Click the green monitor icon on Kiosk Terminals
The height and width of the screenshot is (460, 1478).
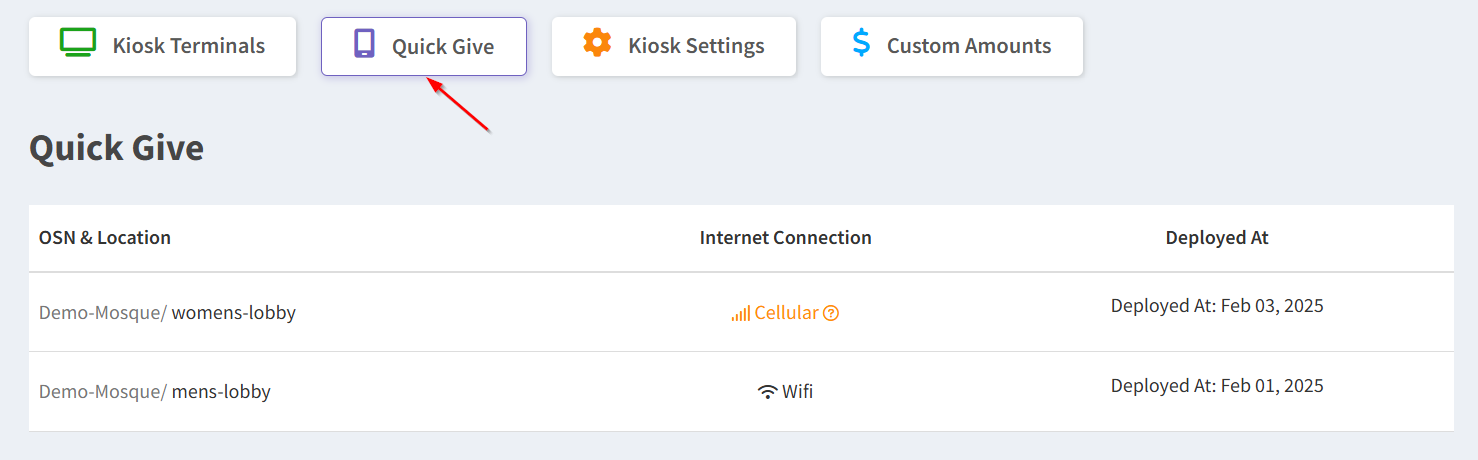tap(77, 43)
